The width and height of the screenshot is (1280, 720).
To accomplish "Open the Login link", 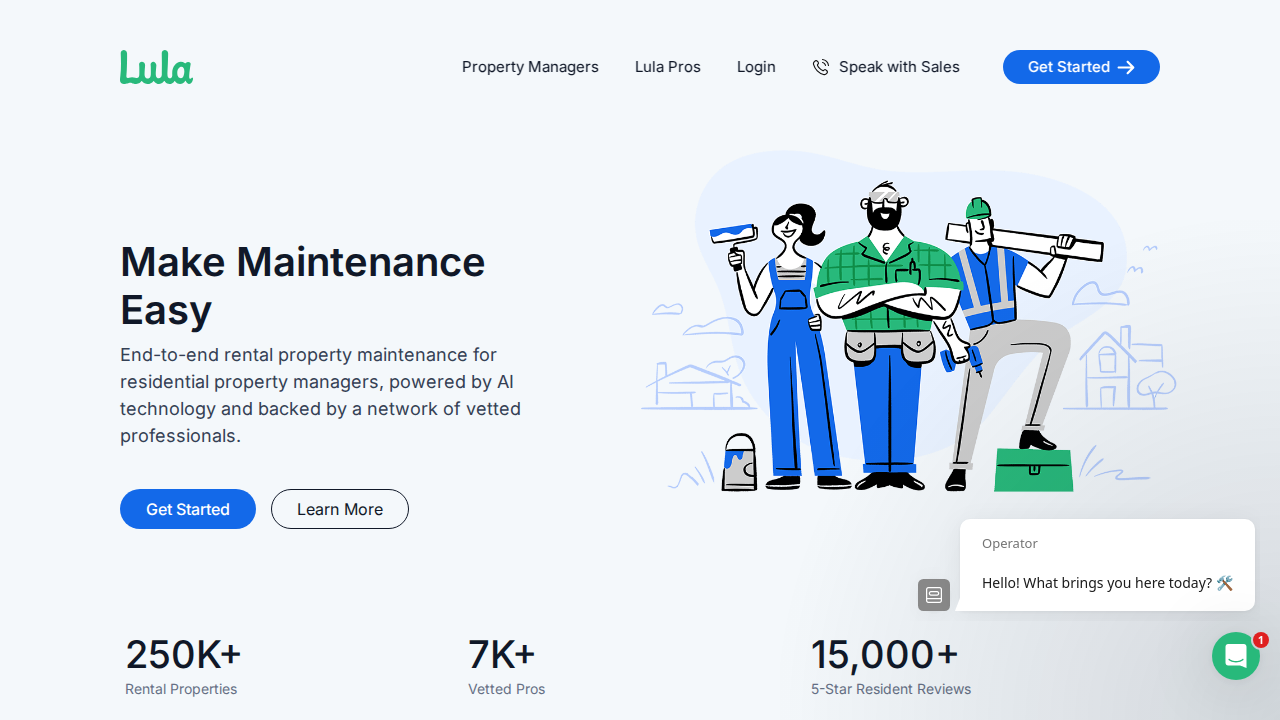I will (x=756, y=67).
